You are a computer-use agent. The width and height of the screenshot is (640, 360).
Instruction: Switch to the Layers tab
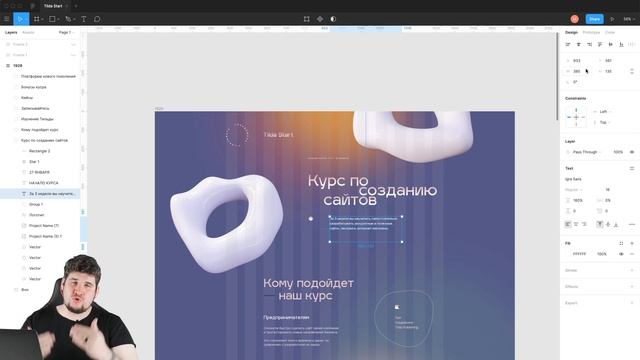tap(11, 32)
